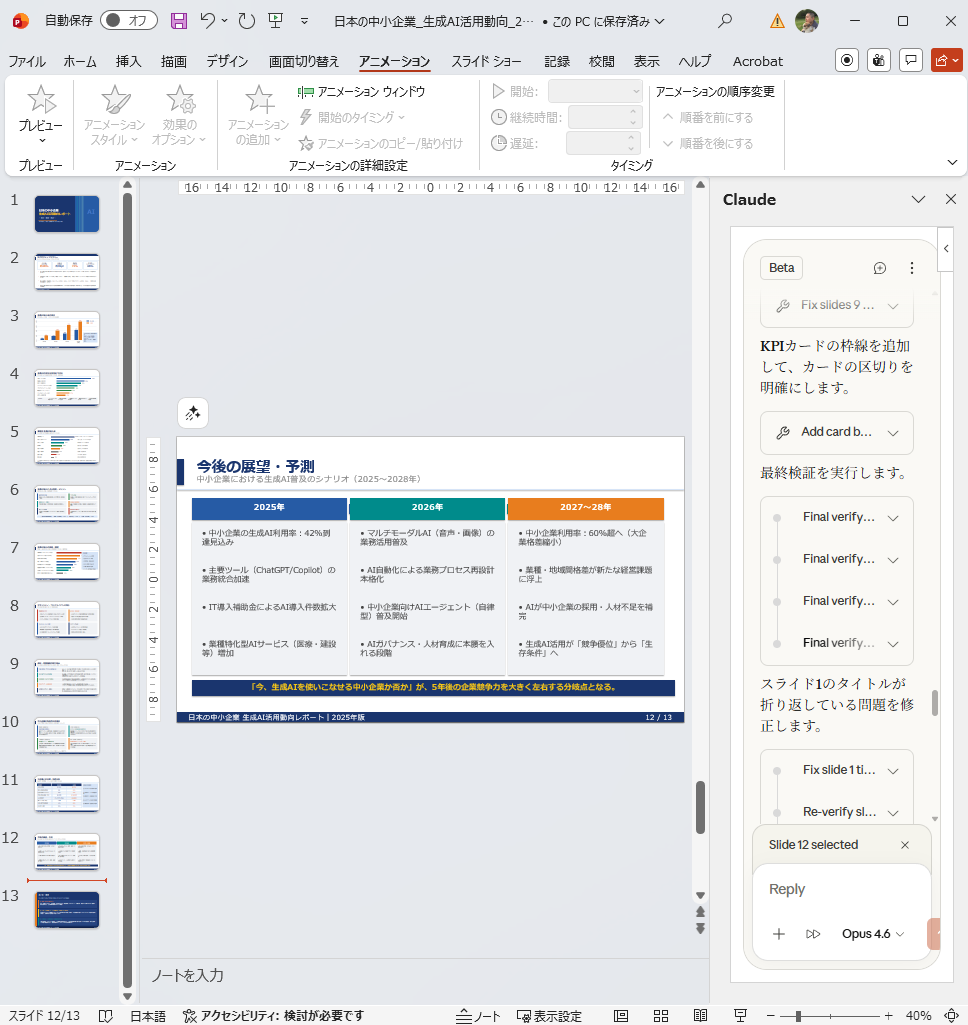Expand the Opus 4.6 model dropdown
Screen dimensions: 968x1025
(872, 933)
